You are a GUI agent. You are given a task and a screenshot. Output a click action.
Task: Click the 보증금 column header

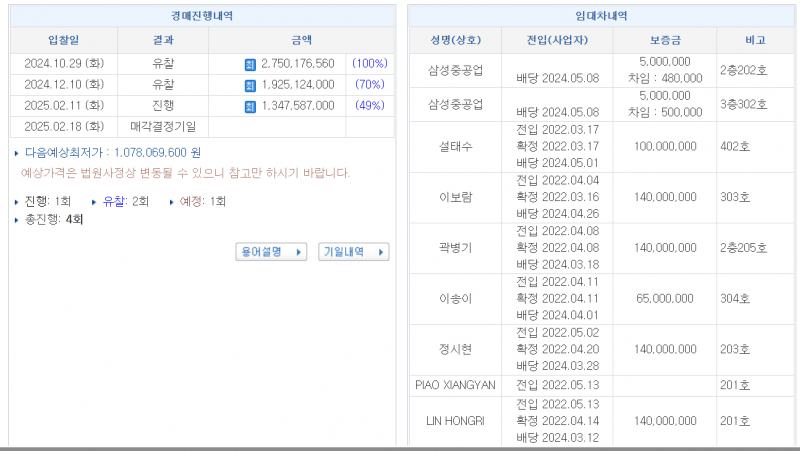(664, 40)
